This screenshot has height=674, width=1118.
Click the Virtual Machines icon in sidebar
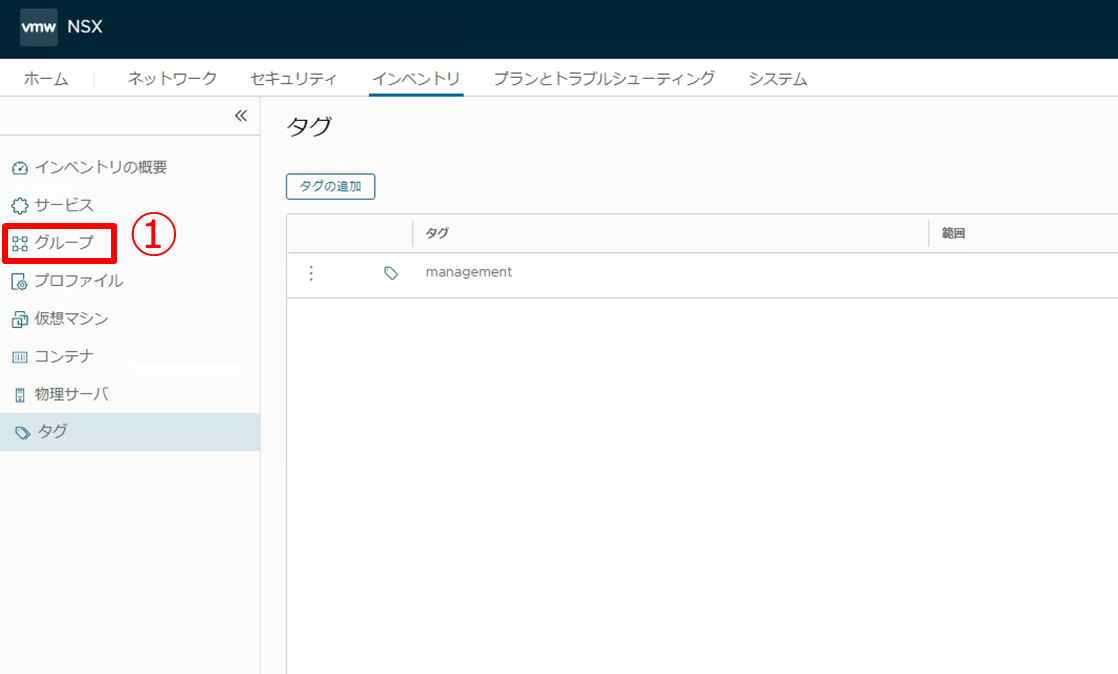coord(20,320)
